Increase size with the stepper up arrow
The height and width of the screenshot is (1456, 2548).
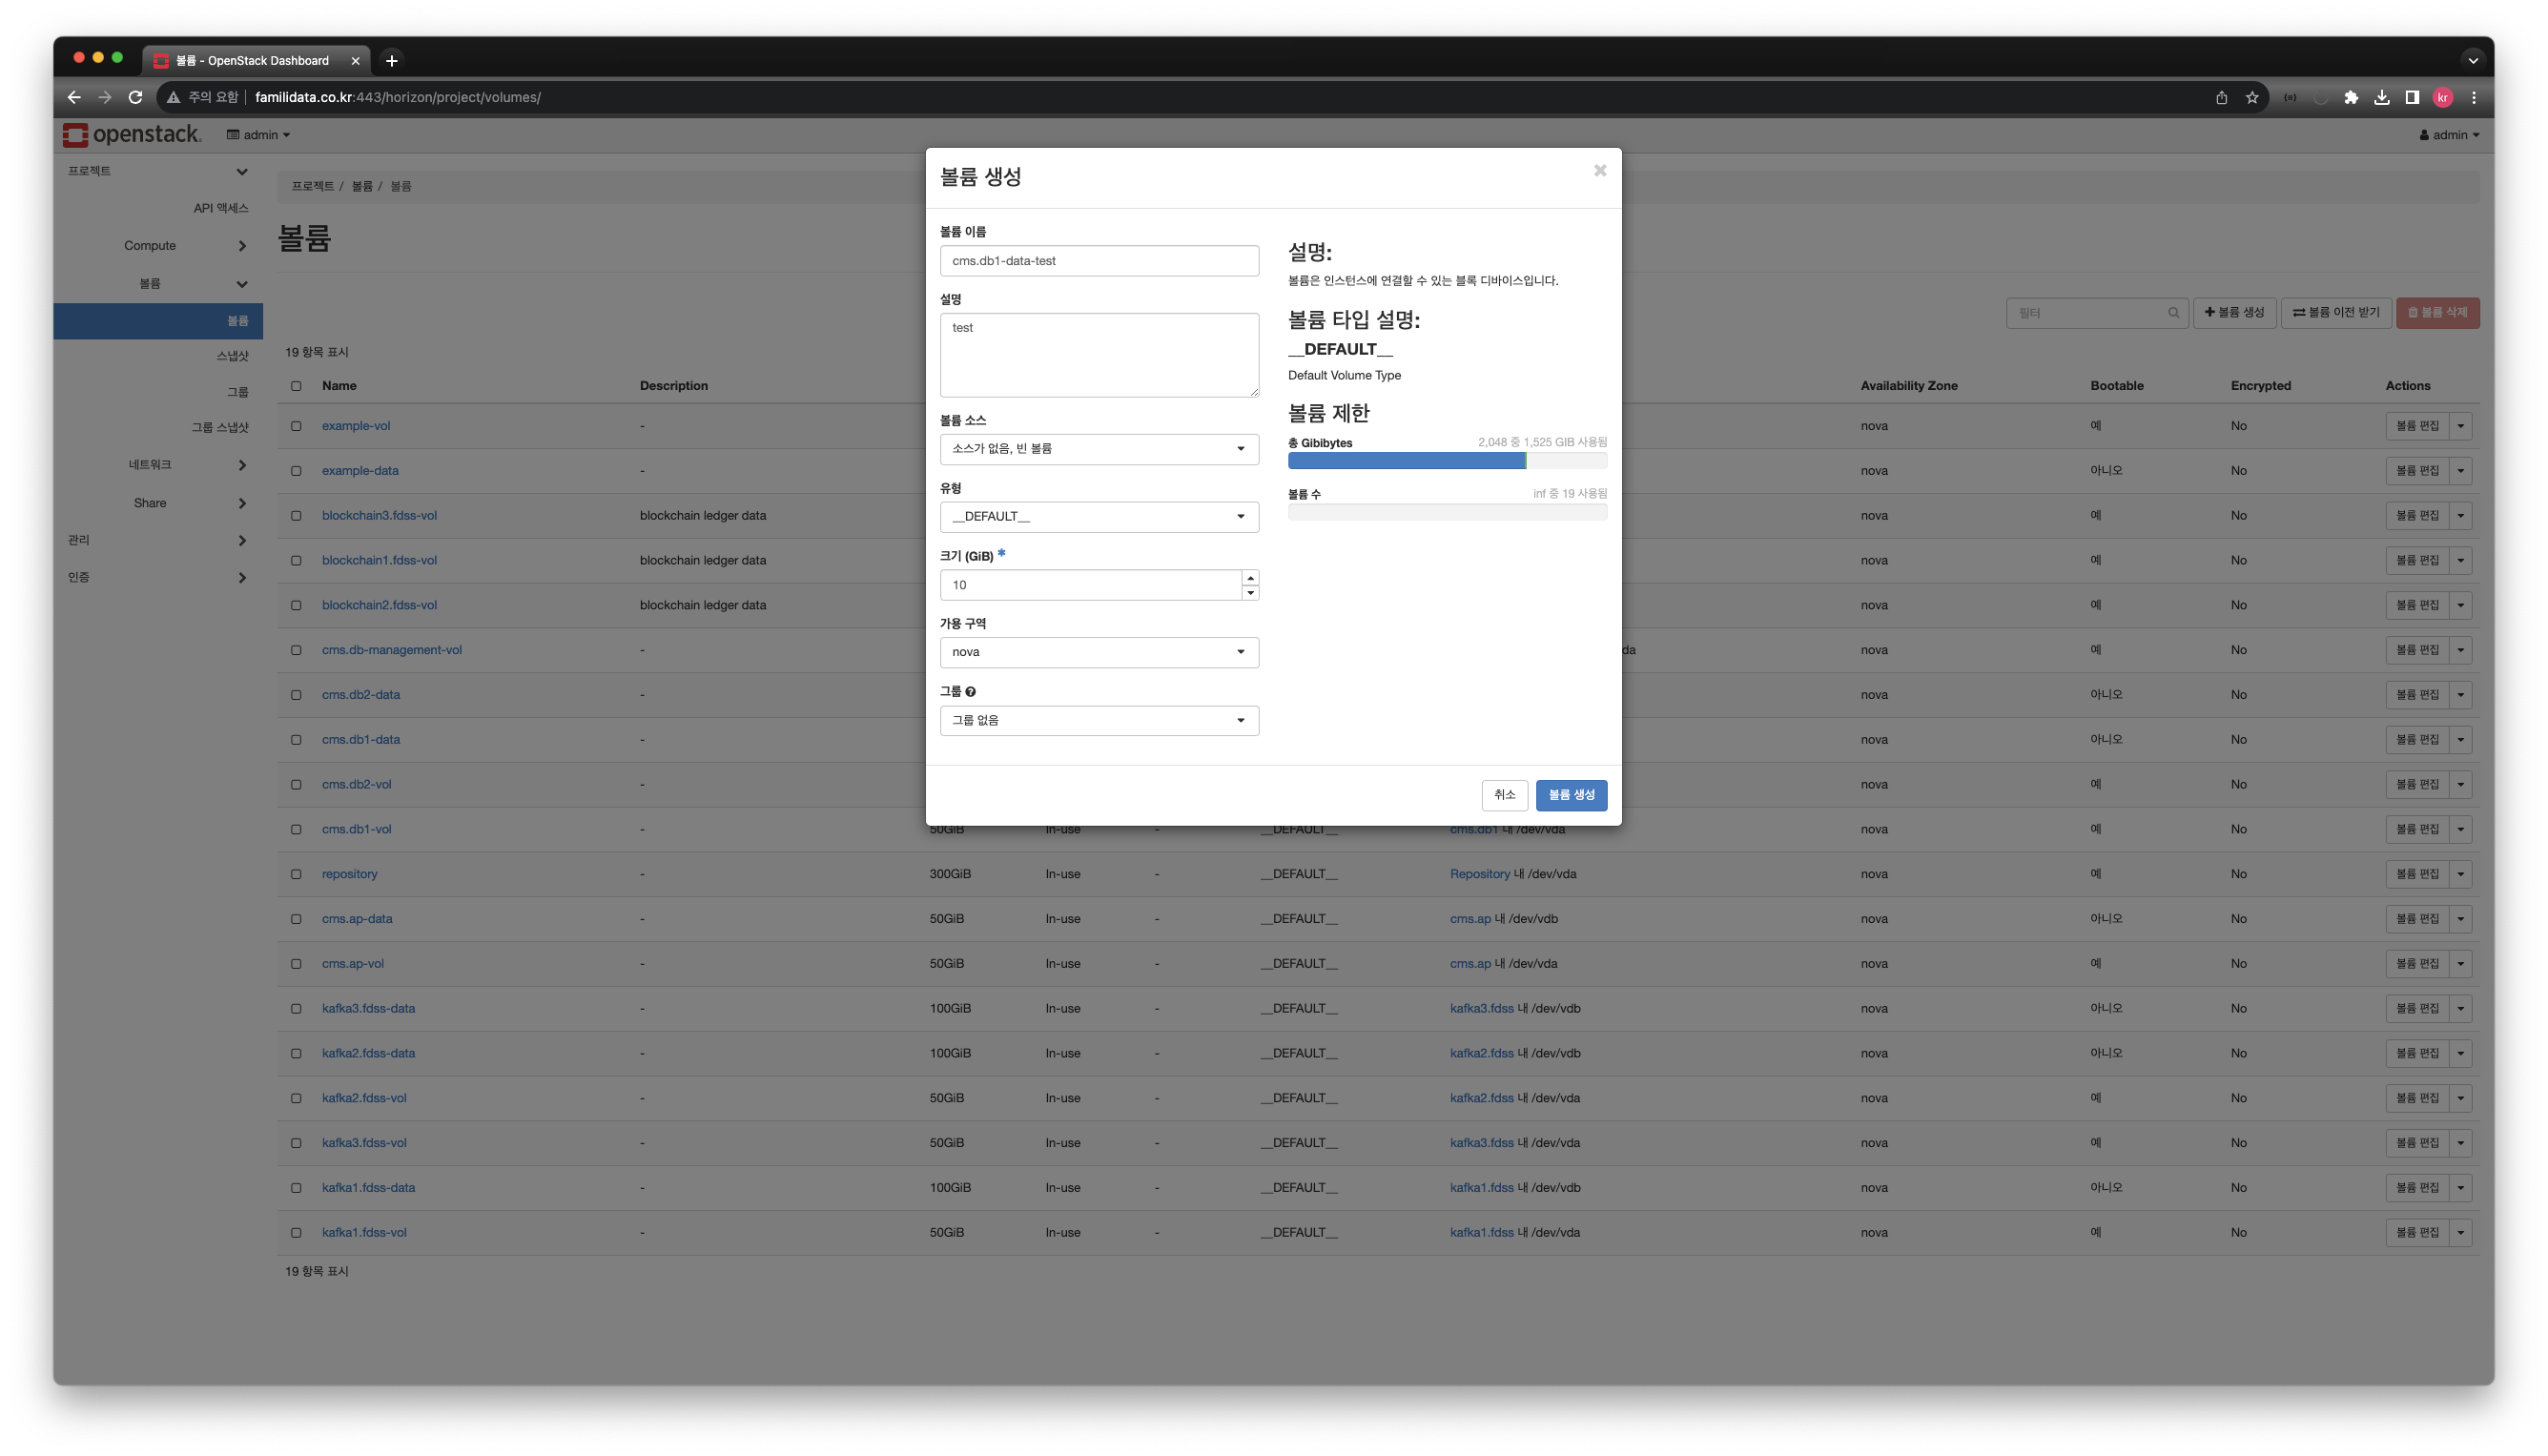[1250, 578]
